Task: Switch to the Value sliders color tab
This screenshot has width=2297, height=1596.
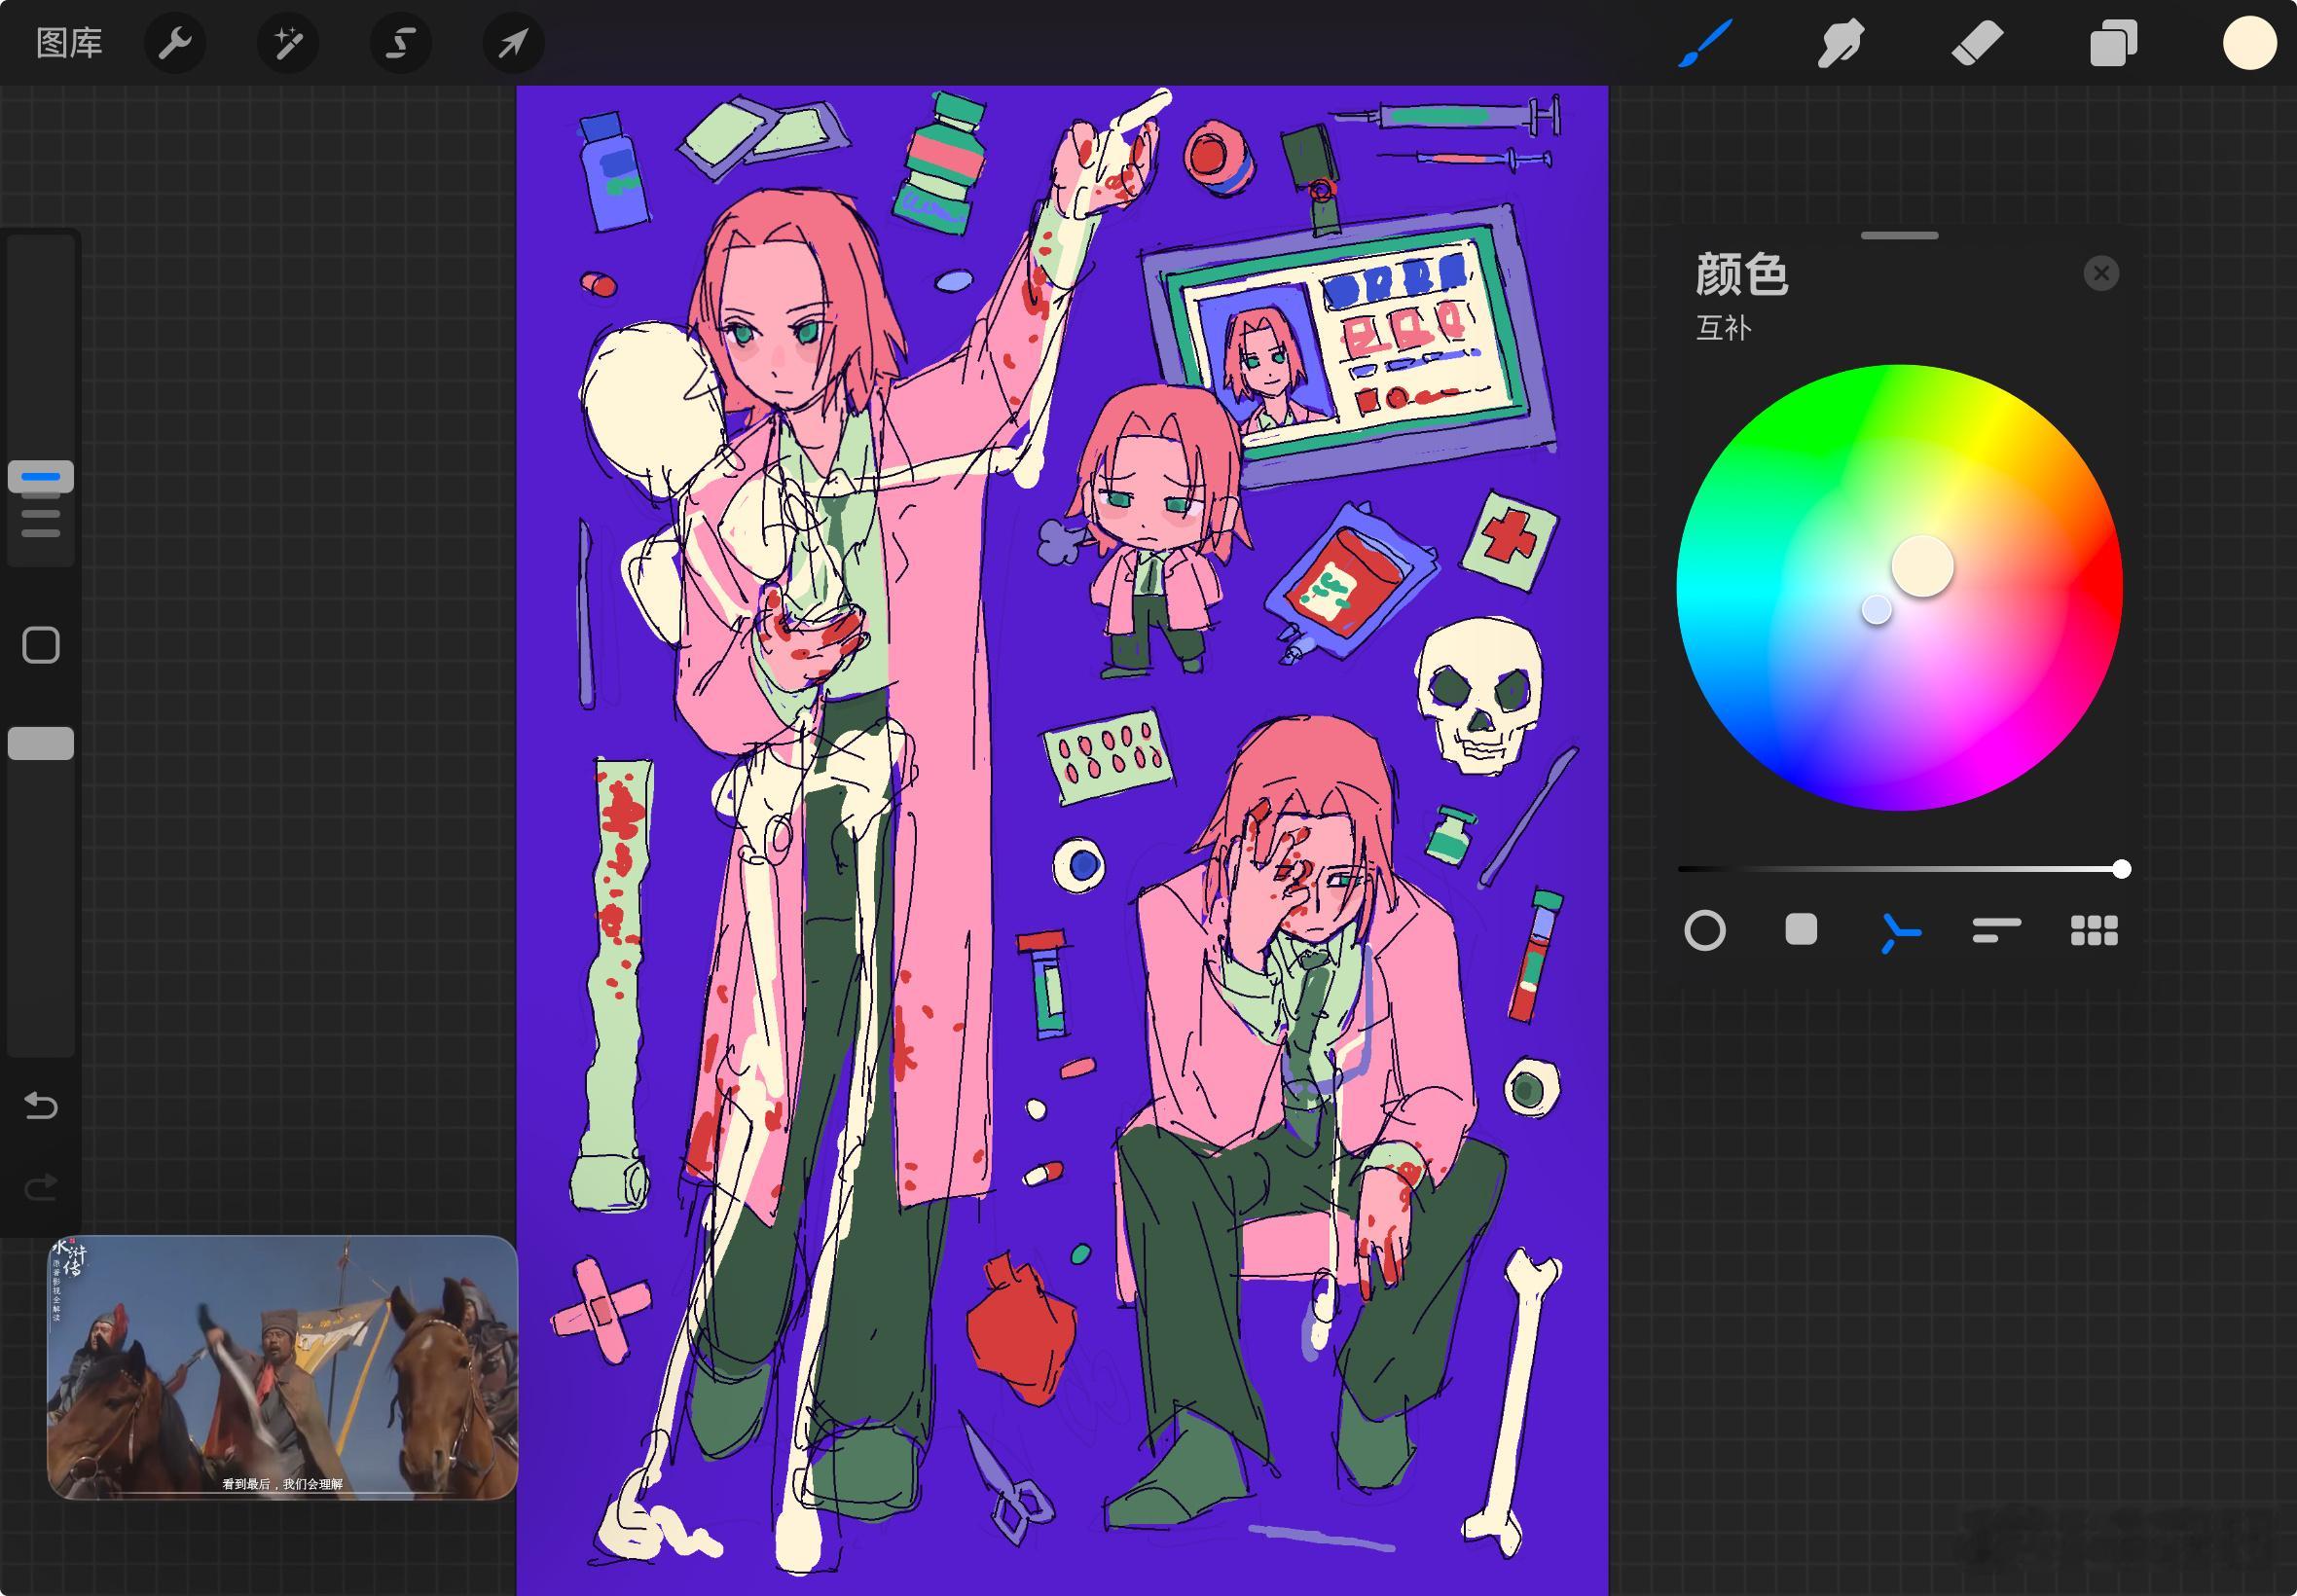Action: coord(1996,930)
